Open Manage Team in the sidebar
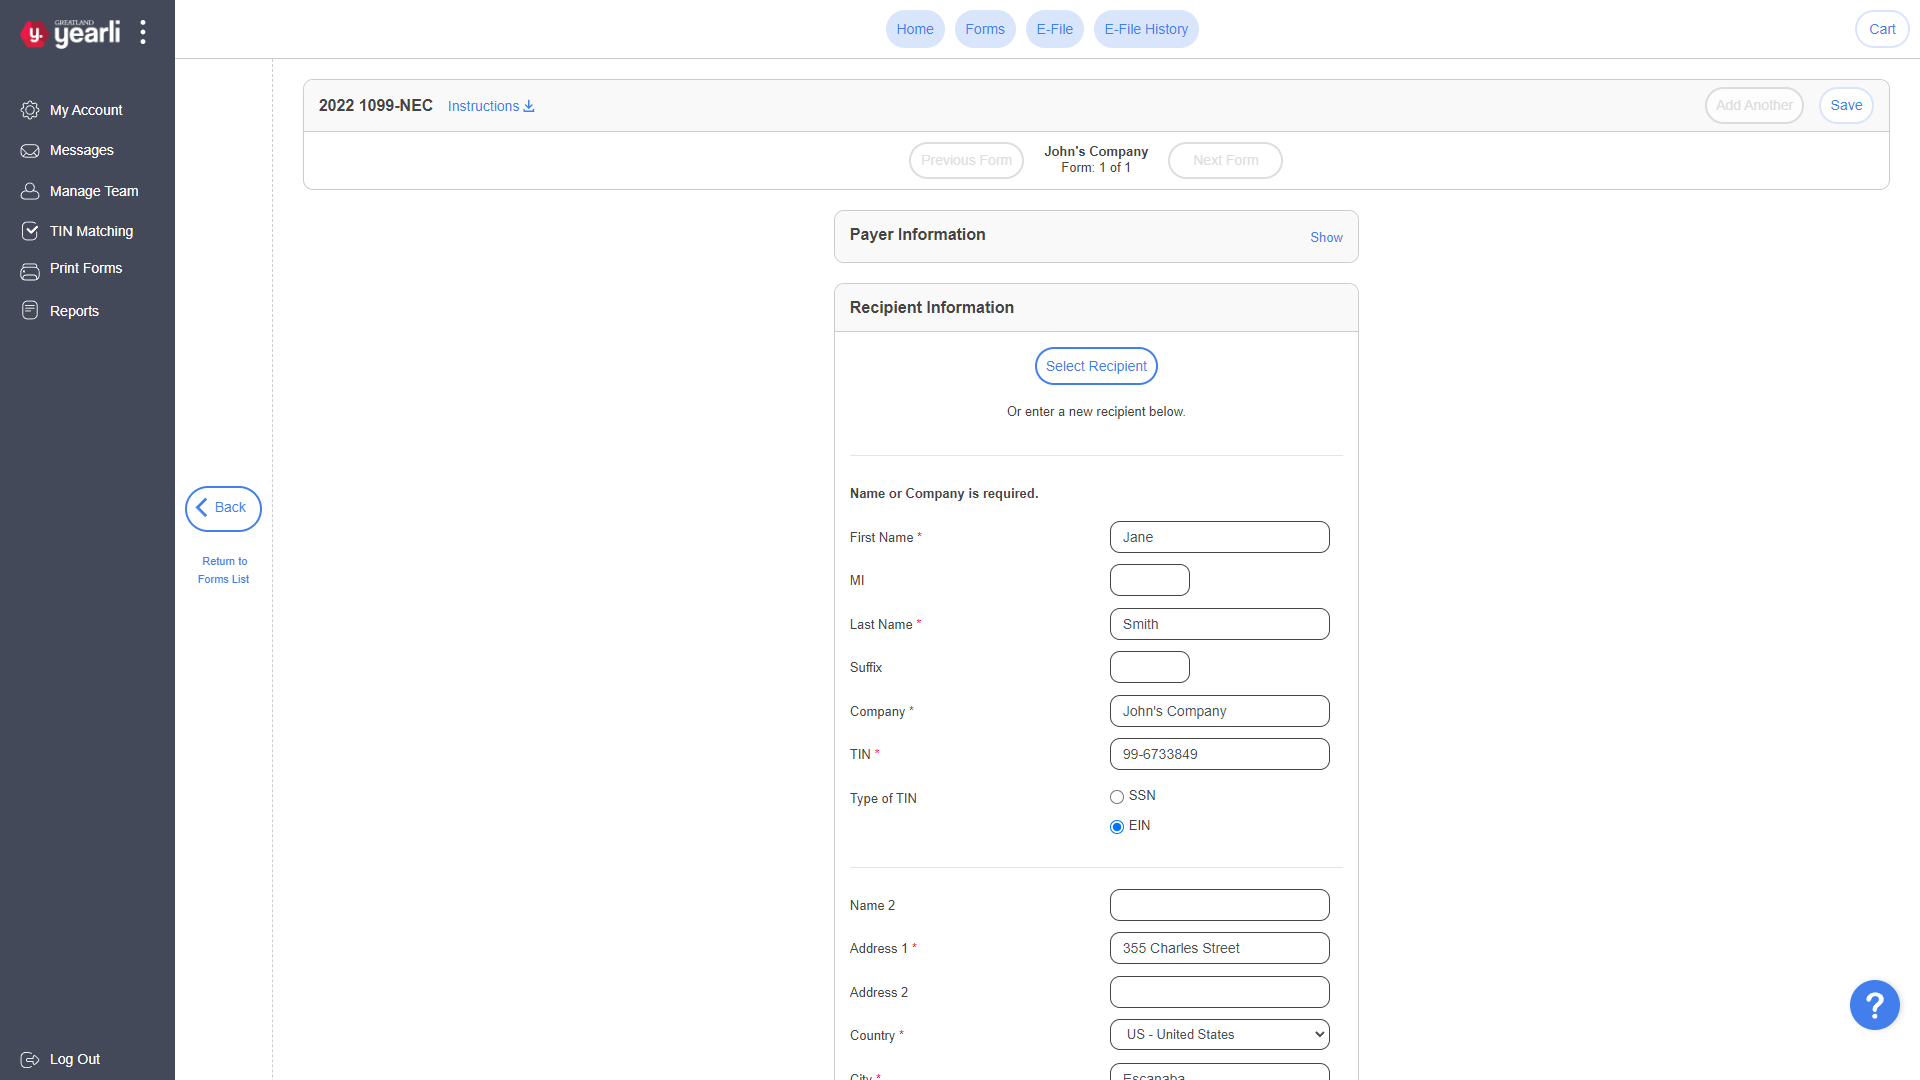This screenshot has width=1920, height=1080. point(94,191)
